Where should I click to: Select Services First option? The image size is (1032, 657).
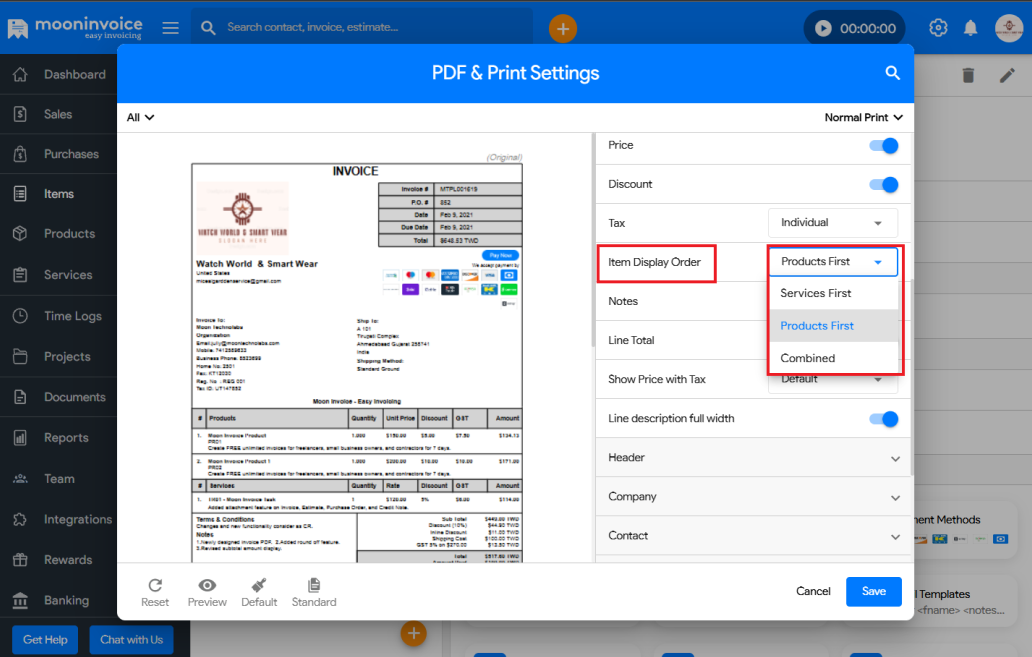pos(816,294)
